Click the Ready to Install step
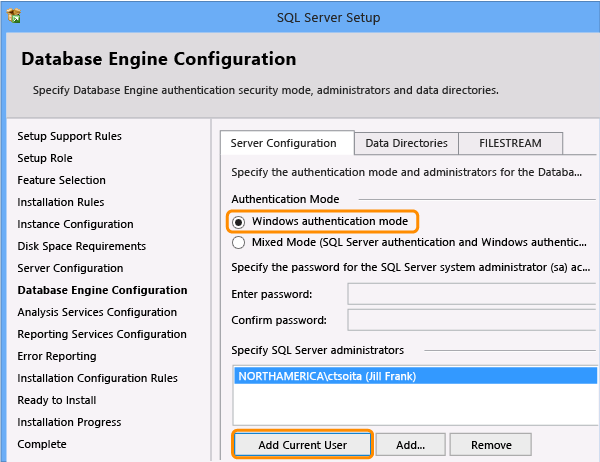The width and height of the screenshot is (600, 462). (59, 400)
